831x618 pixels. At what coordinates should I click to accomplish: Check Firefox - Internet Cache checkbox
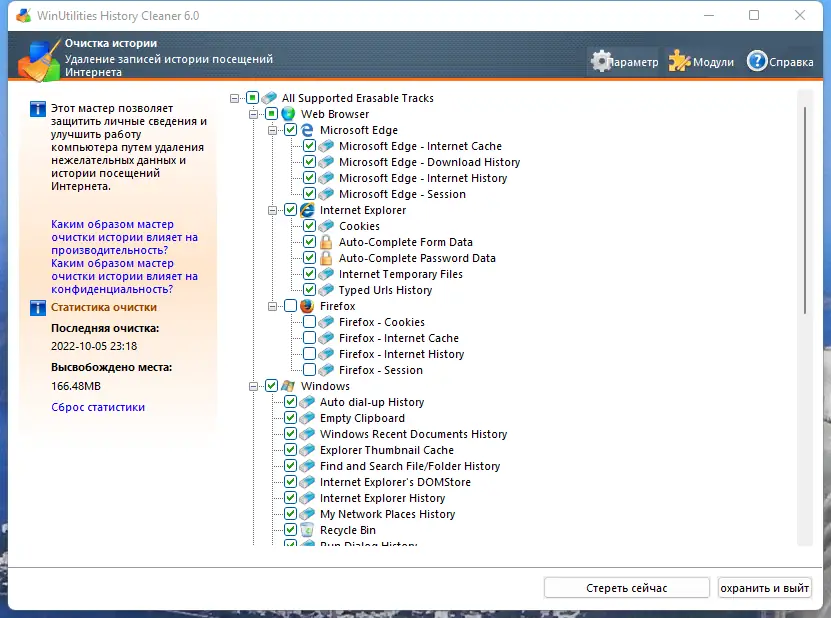point(310,338)
